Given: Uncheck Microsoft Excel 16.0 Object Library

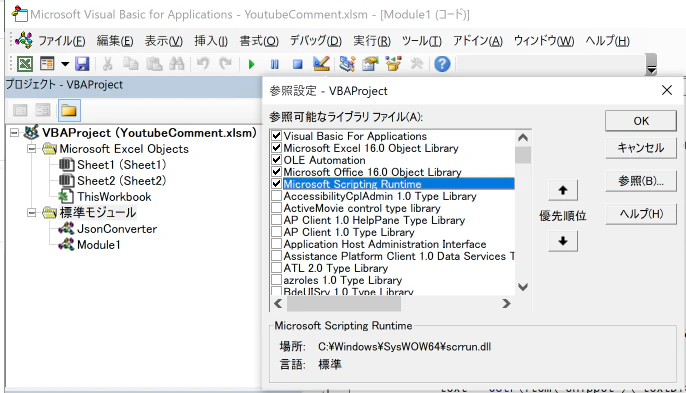Looking at the screenshot, I should (276, 147).
